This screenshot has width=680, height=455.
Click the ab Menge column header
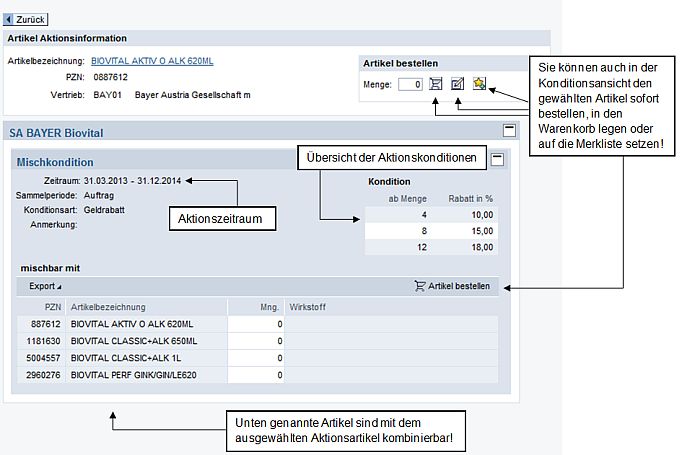click(407, 199)
